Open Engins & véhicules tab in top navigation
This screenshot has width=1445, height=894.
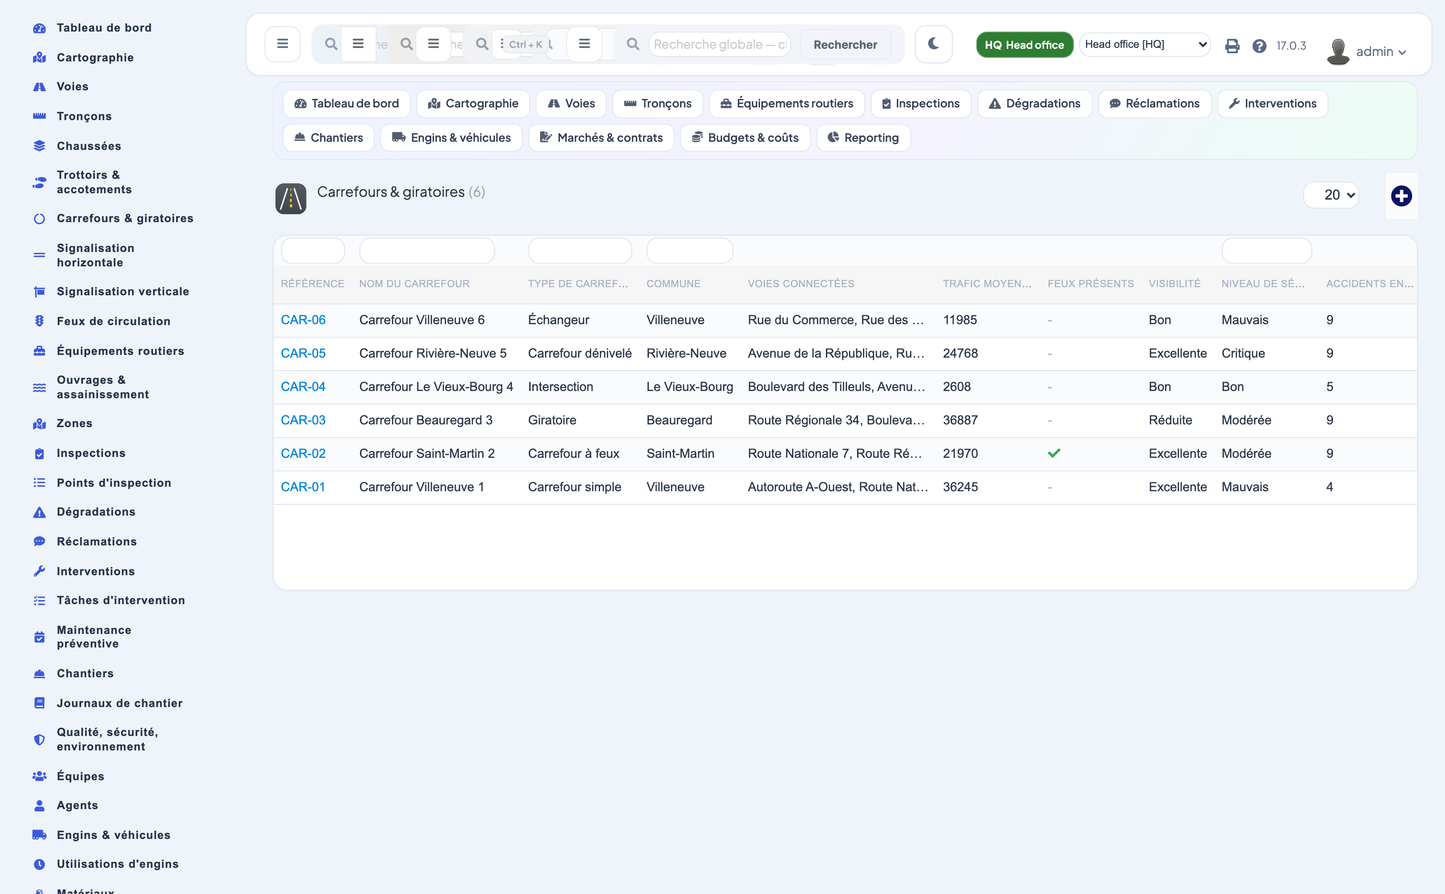(451, 138)
